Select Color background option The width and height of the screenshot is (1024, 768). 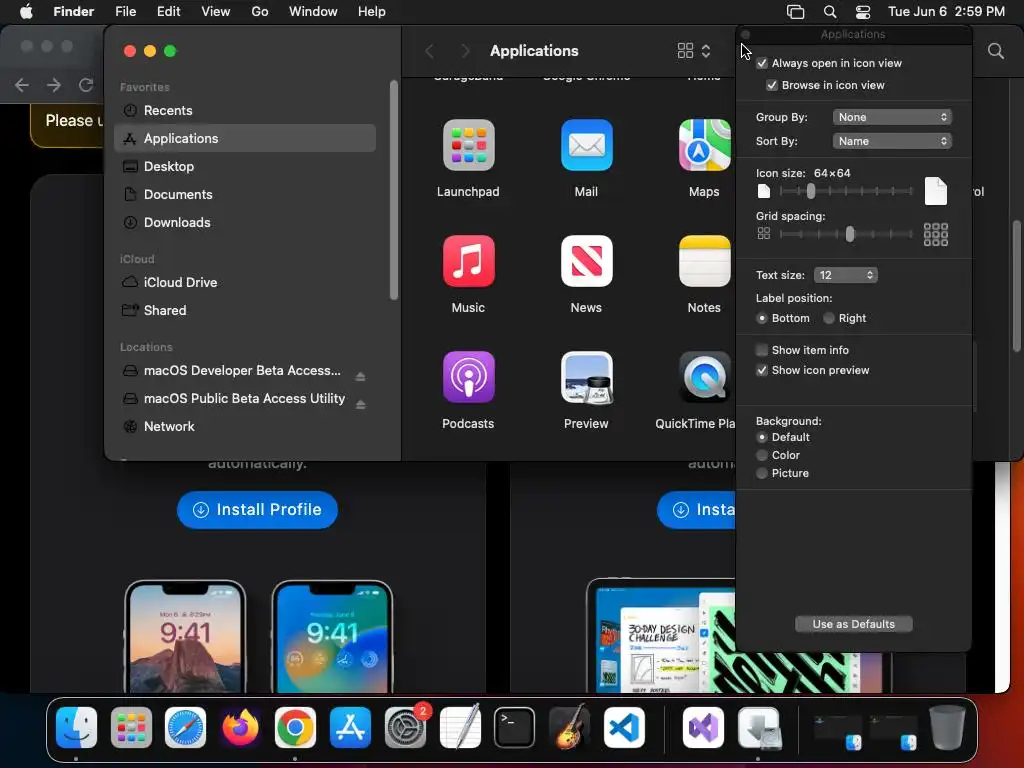[761, 455]
